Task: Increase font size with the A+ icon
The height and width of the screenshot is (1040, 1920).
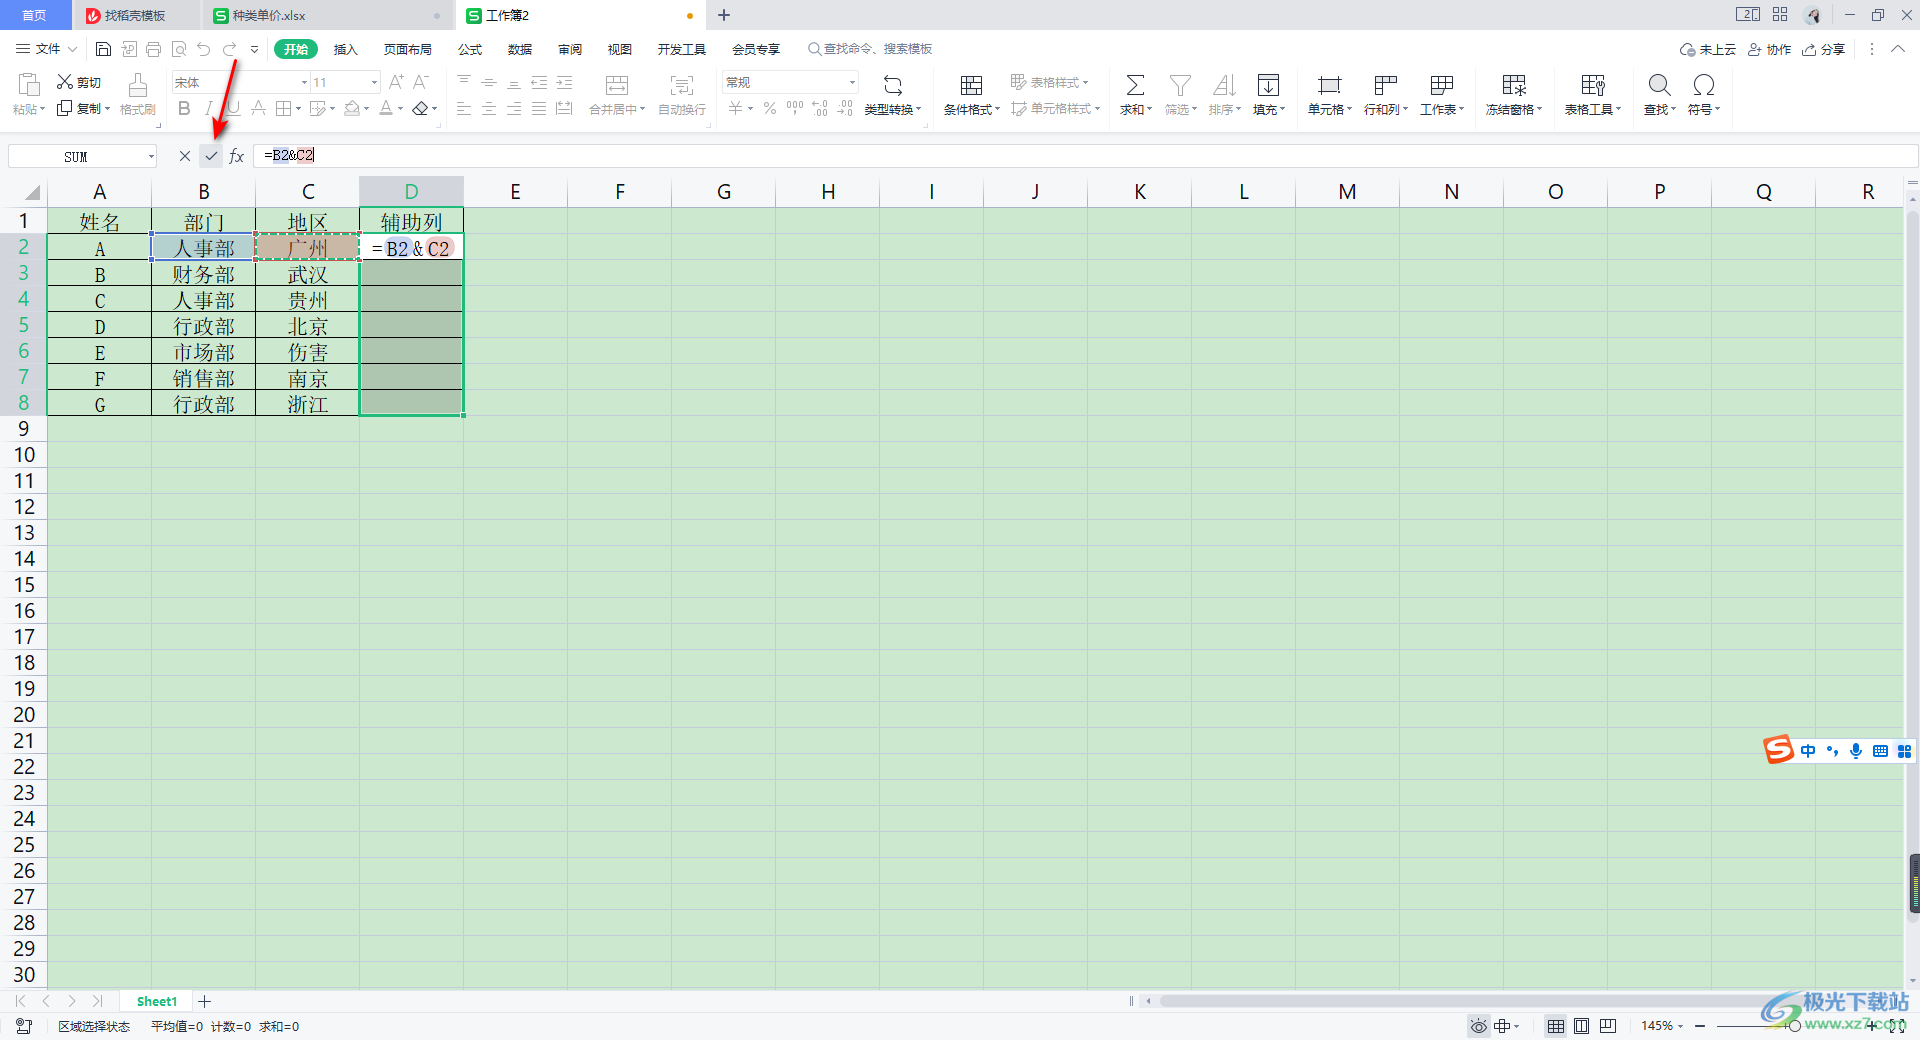Action: click(x=396, y=82)
